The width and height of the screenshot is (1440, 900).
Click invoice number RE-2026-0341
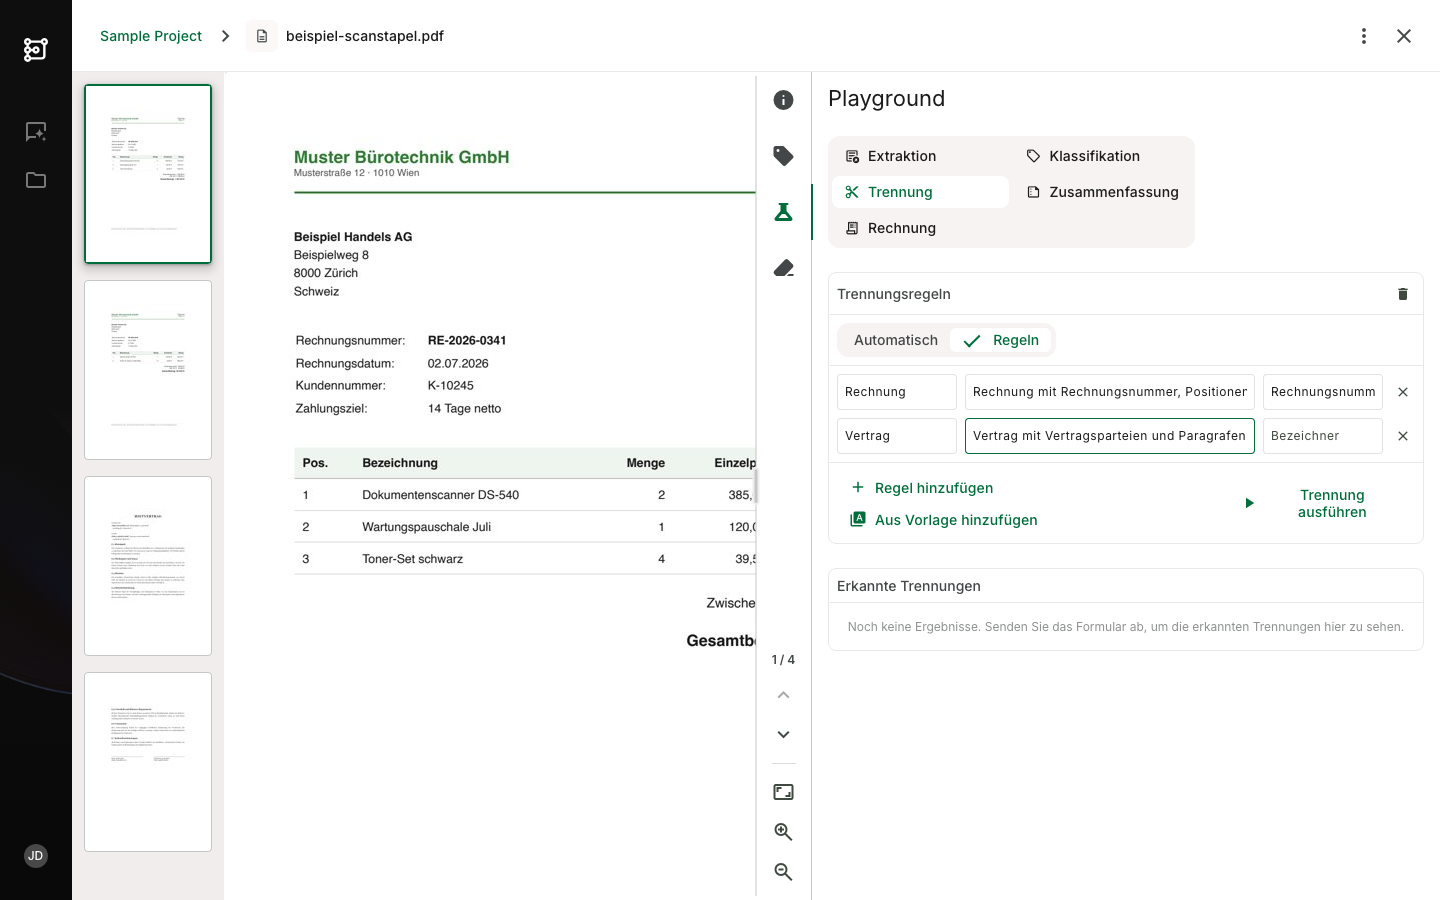pos(467,340)
